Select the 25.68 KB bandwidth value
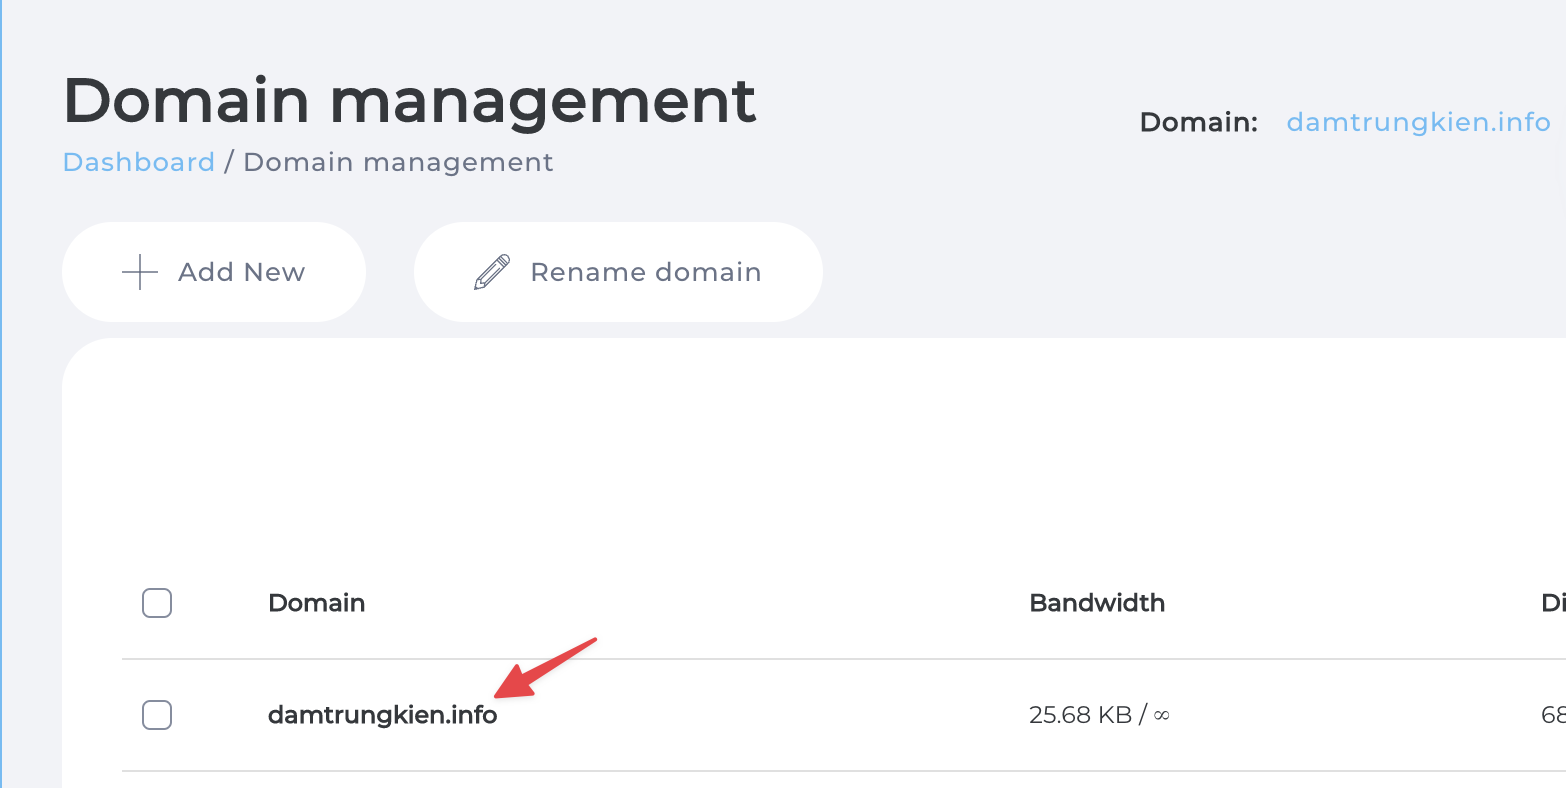Viewport: 1566px width, 788px height. (x=1099, y=715)
